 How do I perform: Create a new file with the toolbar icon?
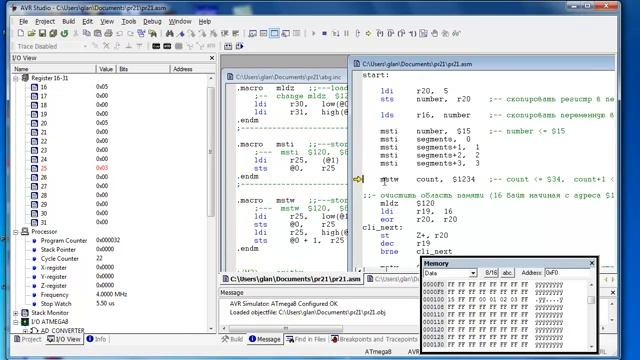(x=20, y=33)
